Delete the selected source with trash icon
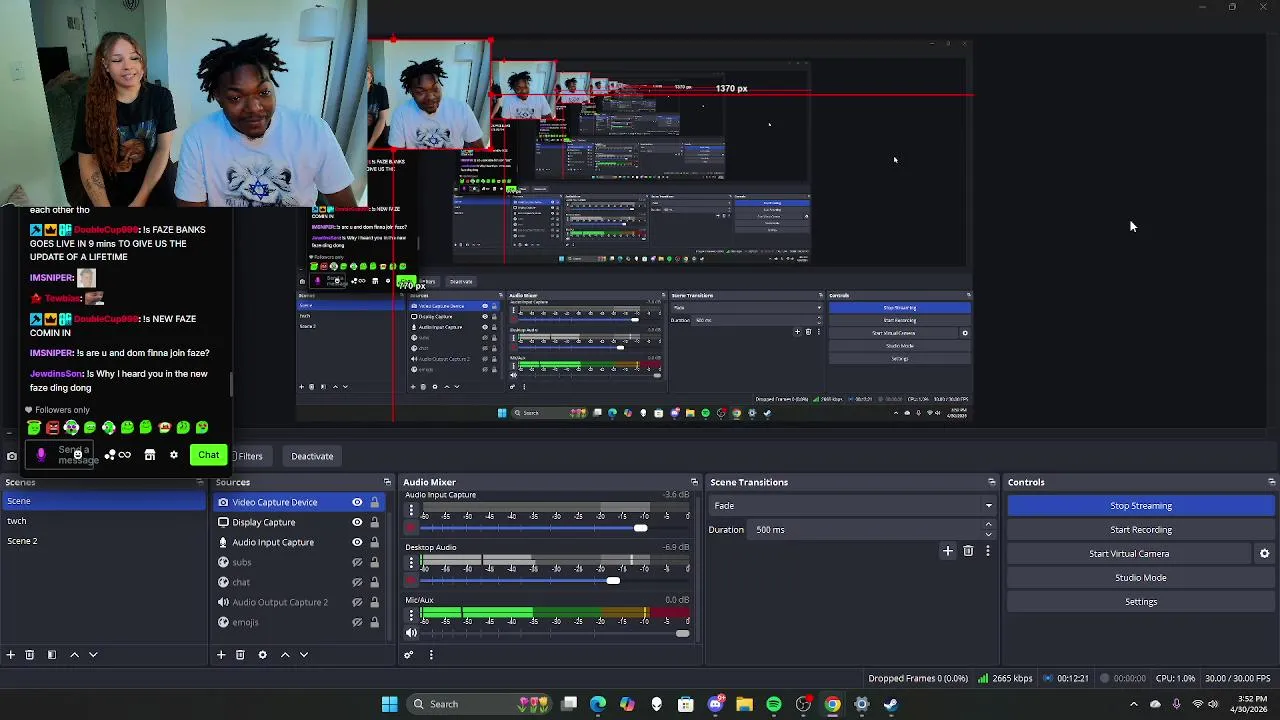 click(x=240, y=655)
